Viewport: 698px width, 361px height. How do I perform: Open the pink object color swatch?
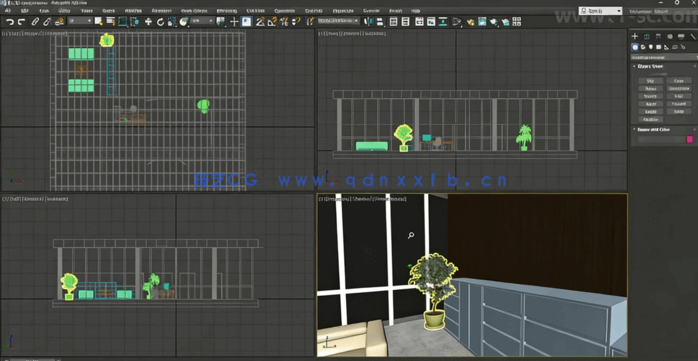(690, 139)
